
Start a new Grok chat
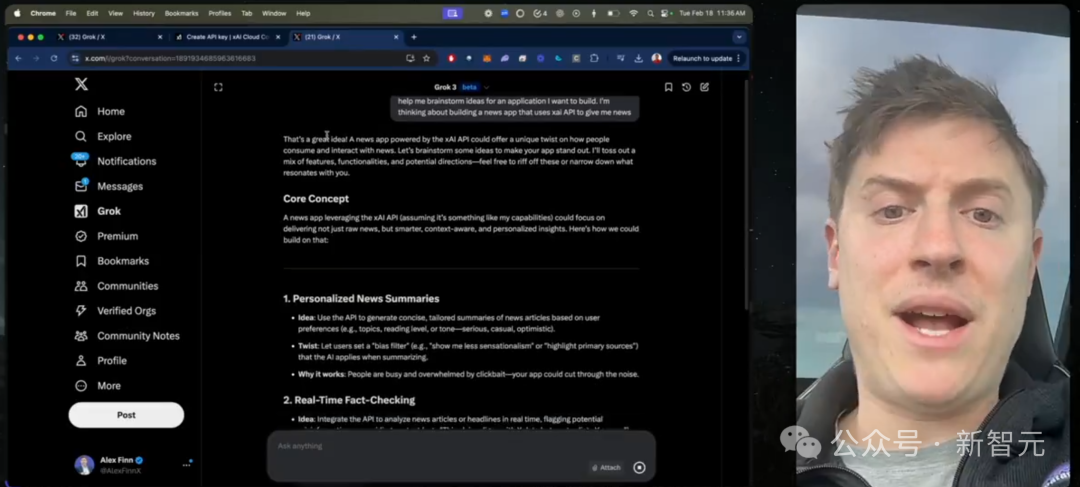(704, 87)
